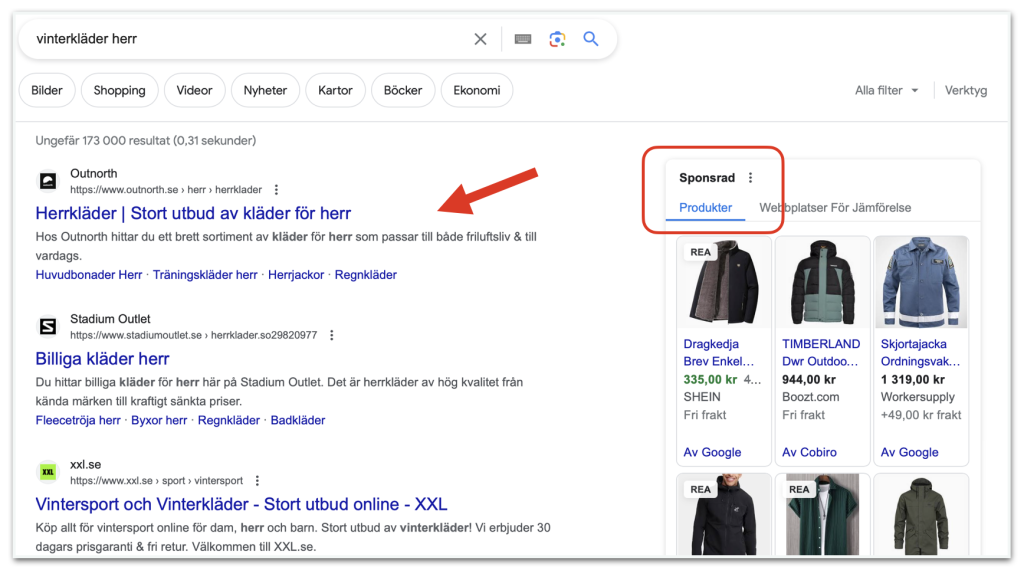Image resolution: width=1024 pixels, height=577 pixels.
Task: Click the blue magnifying glass search icon
Action: click(591, 39)
